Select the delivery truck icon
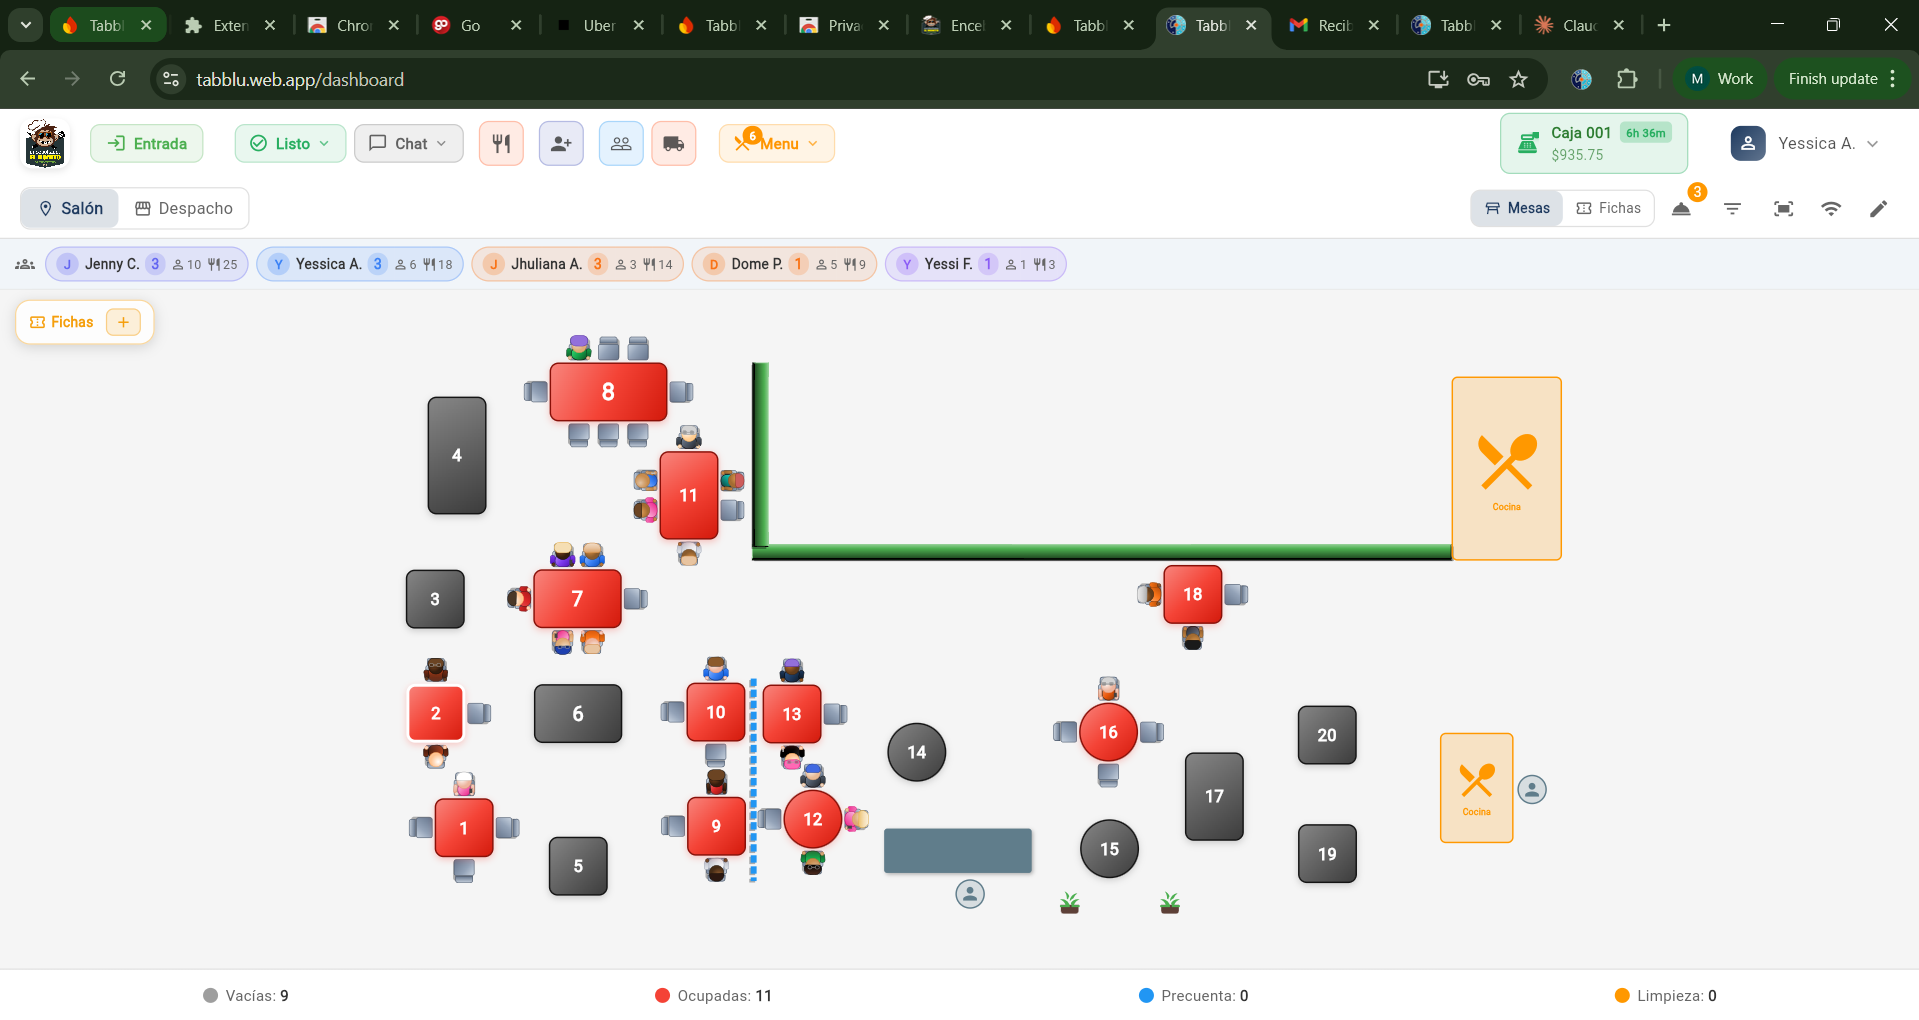The height and width of the screenshot is (1020, 1919). click(674, 143)
